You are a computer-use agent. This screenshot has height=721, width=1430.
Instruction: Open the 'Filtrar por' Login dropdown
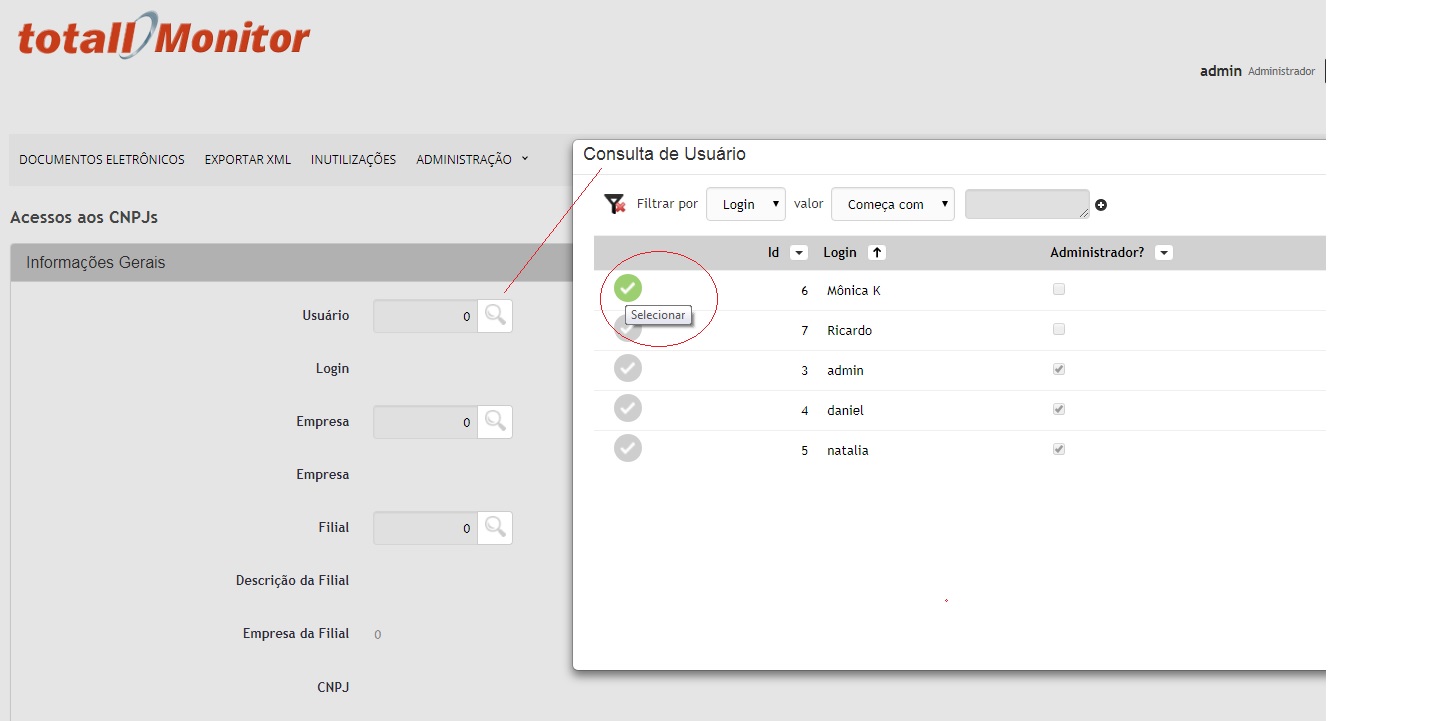coord(746,204)
